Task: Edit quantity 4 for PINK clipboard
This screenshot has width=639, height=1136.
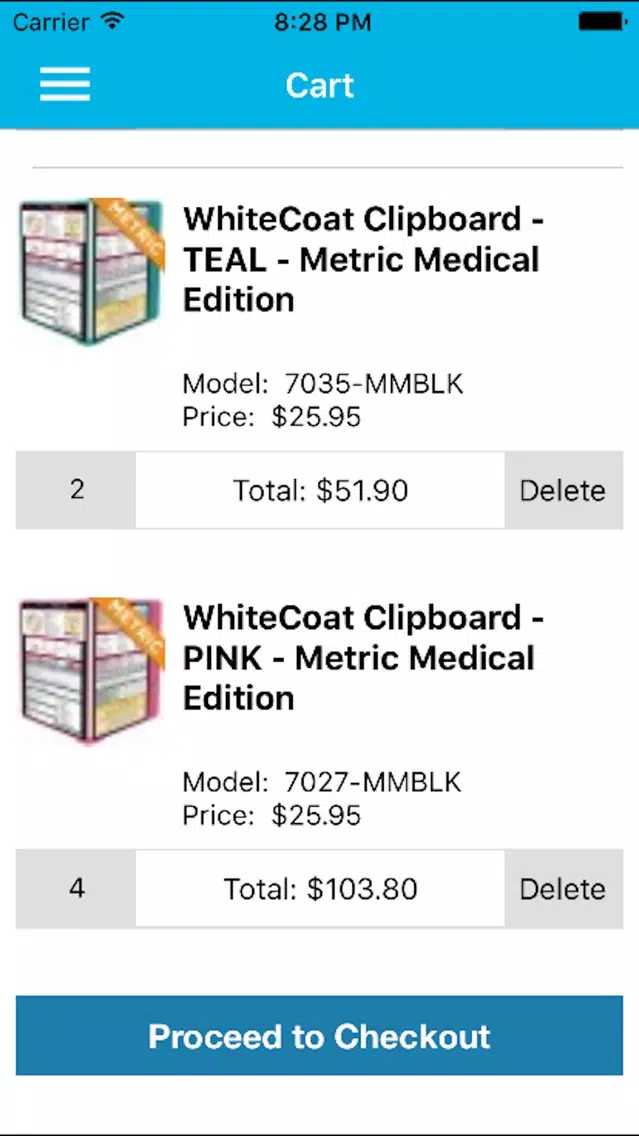Action: click(x=77, y=888)
